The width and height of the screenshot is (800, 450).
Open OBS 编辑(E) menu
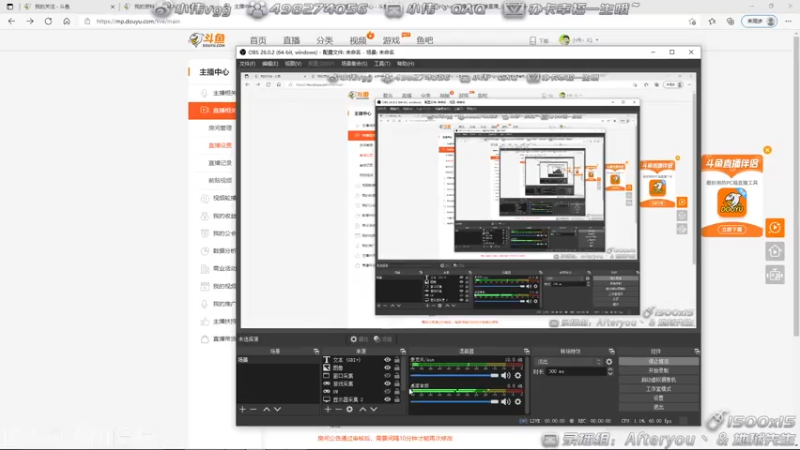[x=270, y=64]
